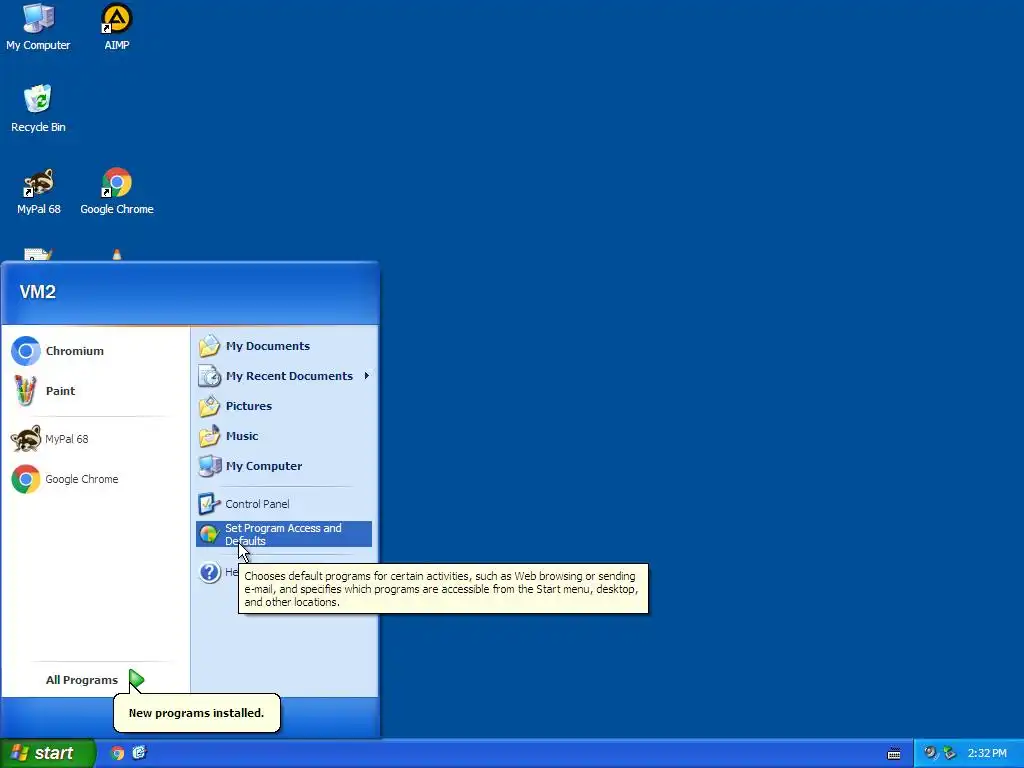Open My Documents folder
This screenshot has width=1024, height=768.
(x=284, y=345)
